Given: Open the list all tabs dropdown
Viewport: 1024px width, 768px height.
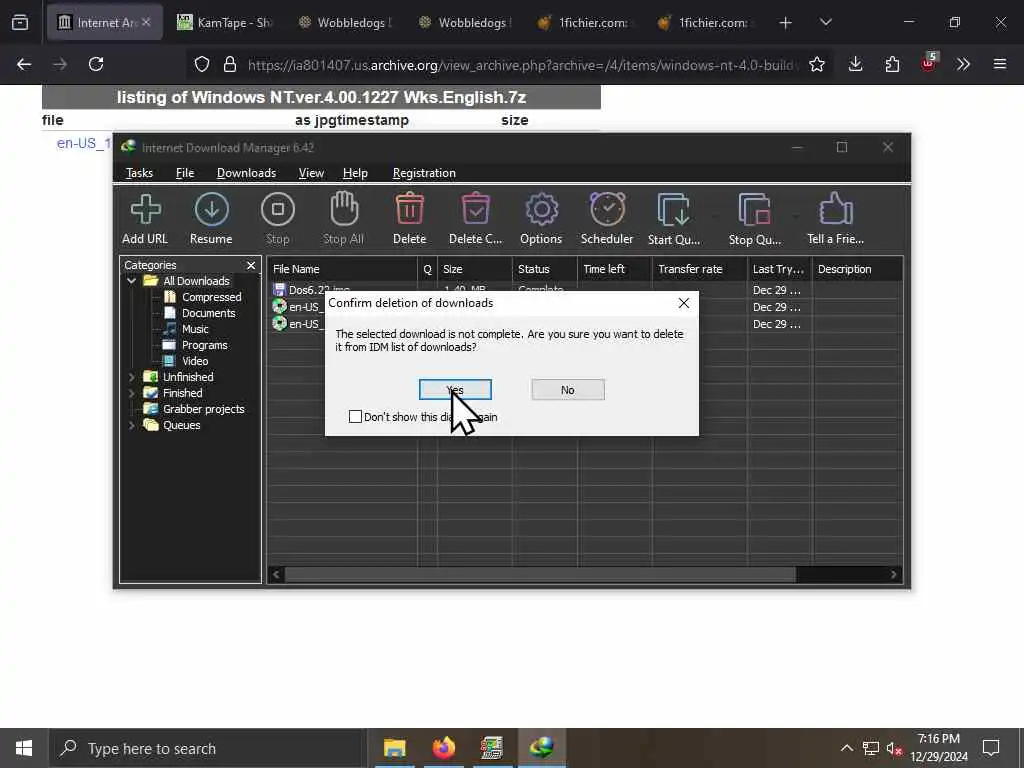Looking at the screenshot, I should tap(825, 23).
